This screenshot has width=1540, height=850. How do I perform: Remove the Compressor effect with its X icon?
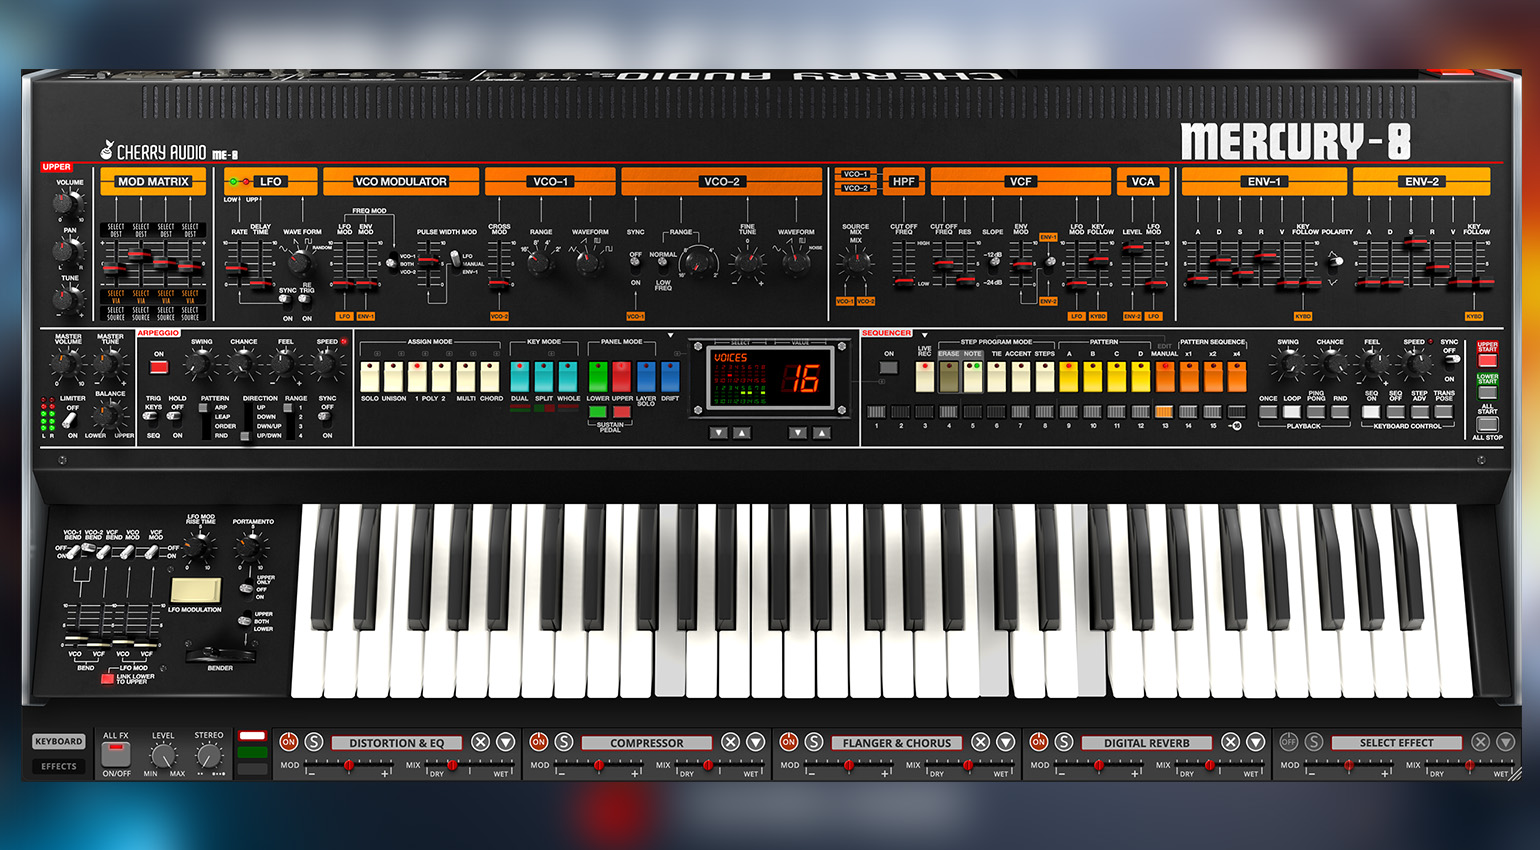731,742
